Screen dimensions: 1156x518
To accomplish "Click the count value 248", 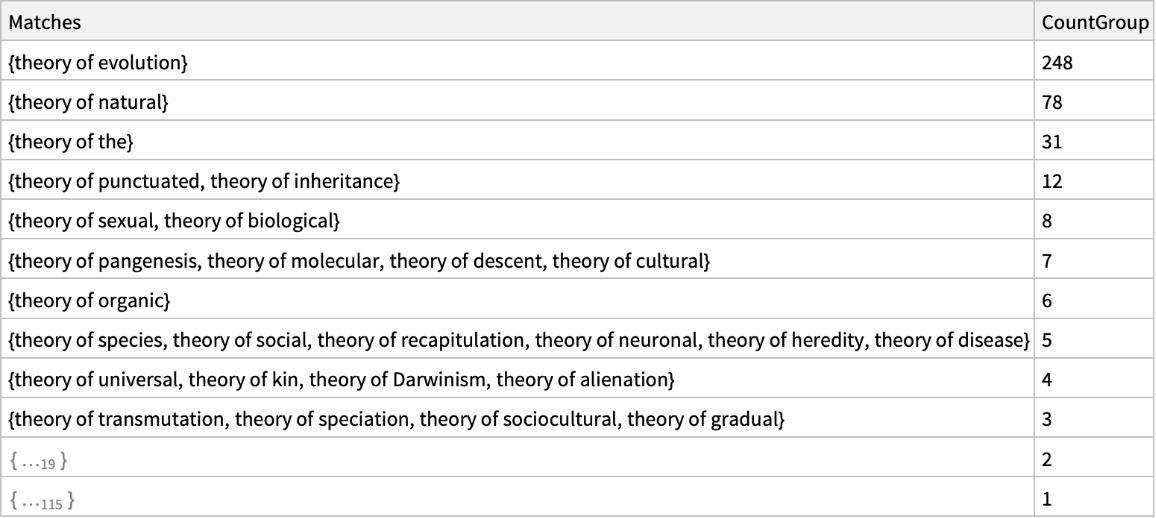I will click(1057, 63).
